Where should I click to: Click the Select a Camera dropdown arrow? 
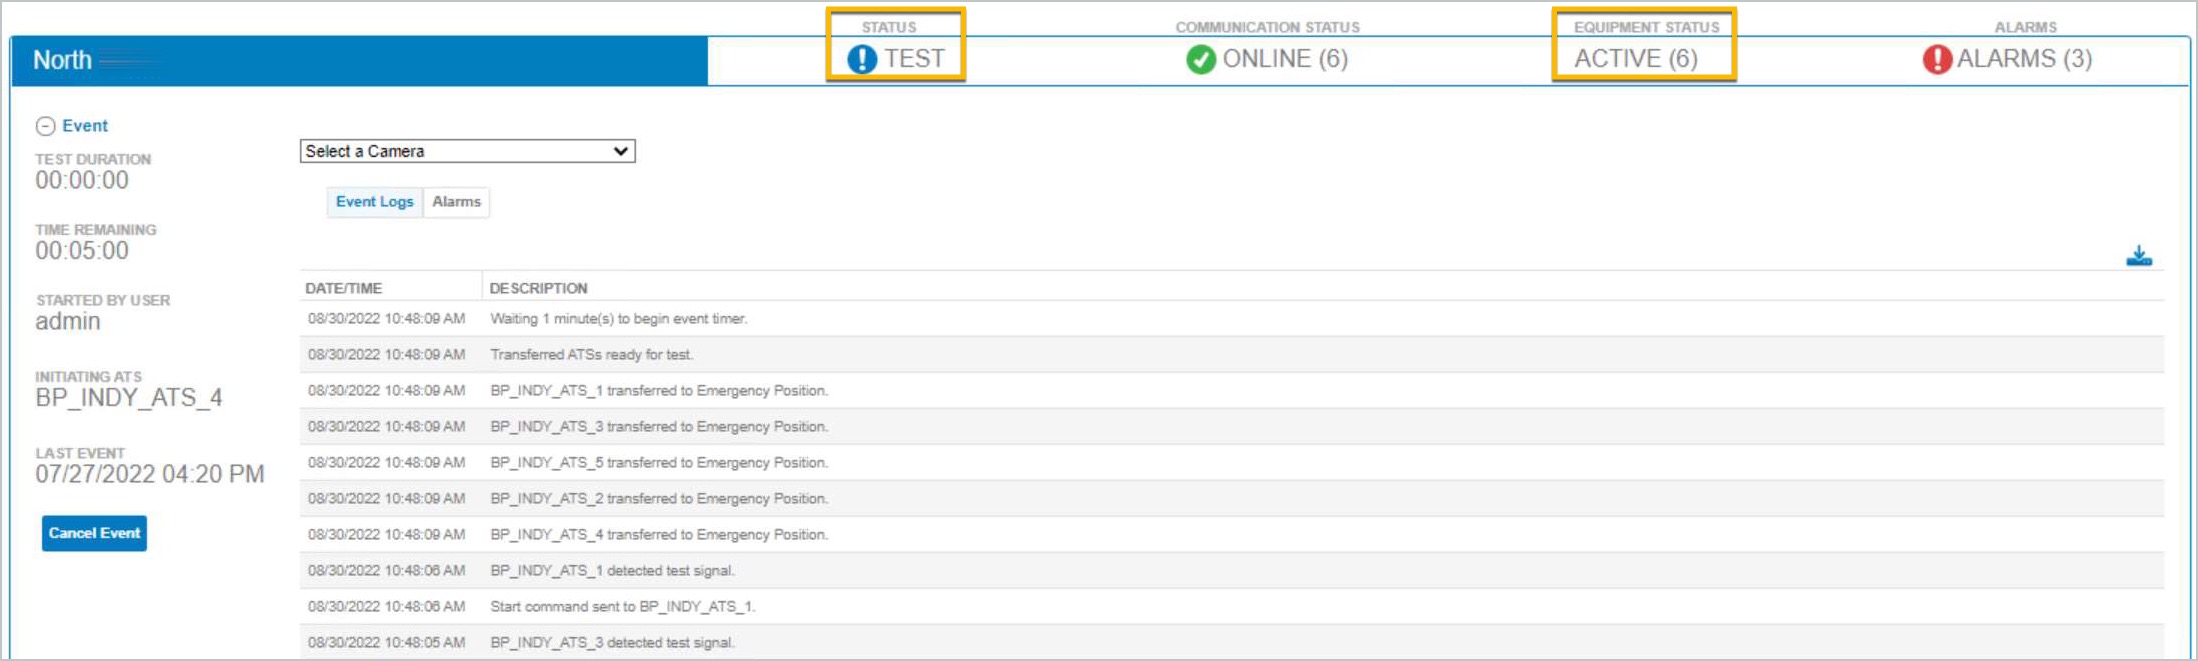621,151
